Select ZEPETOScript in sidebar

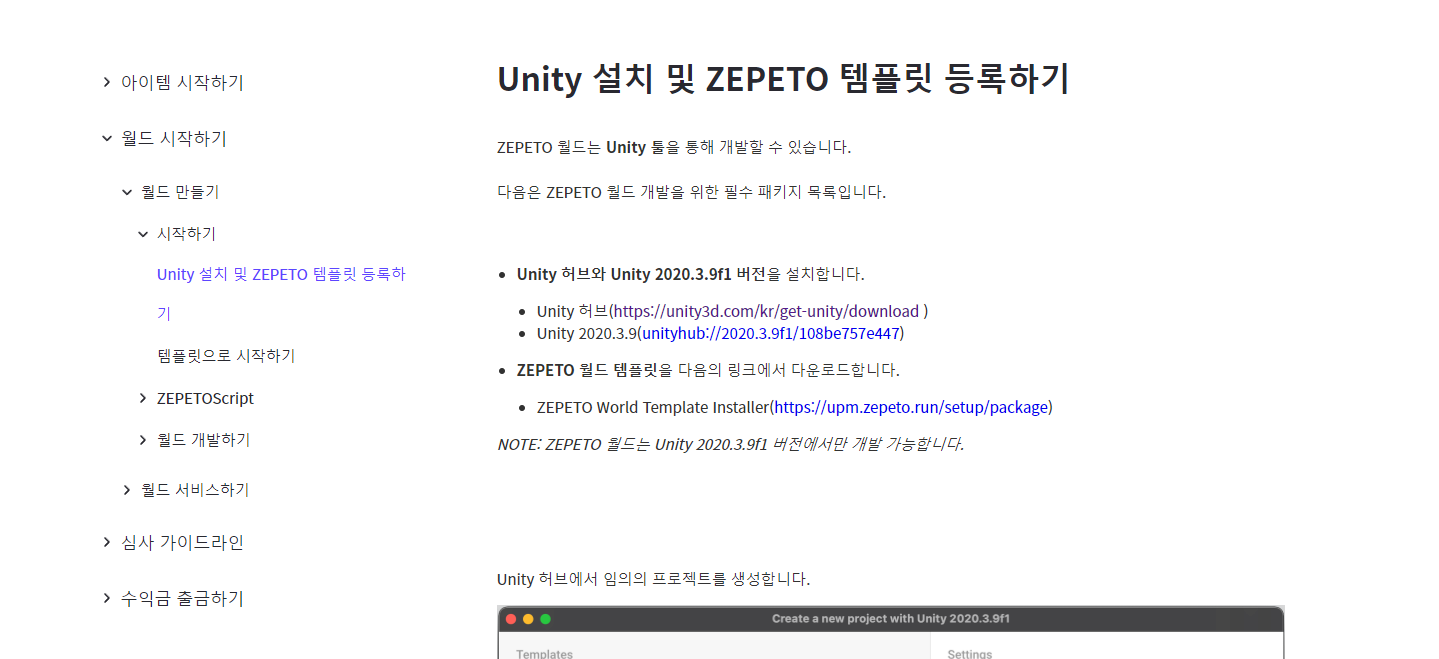(x=205, y=399)
